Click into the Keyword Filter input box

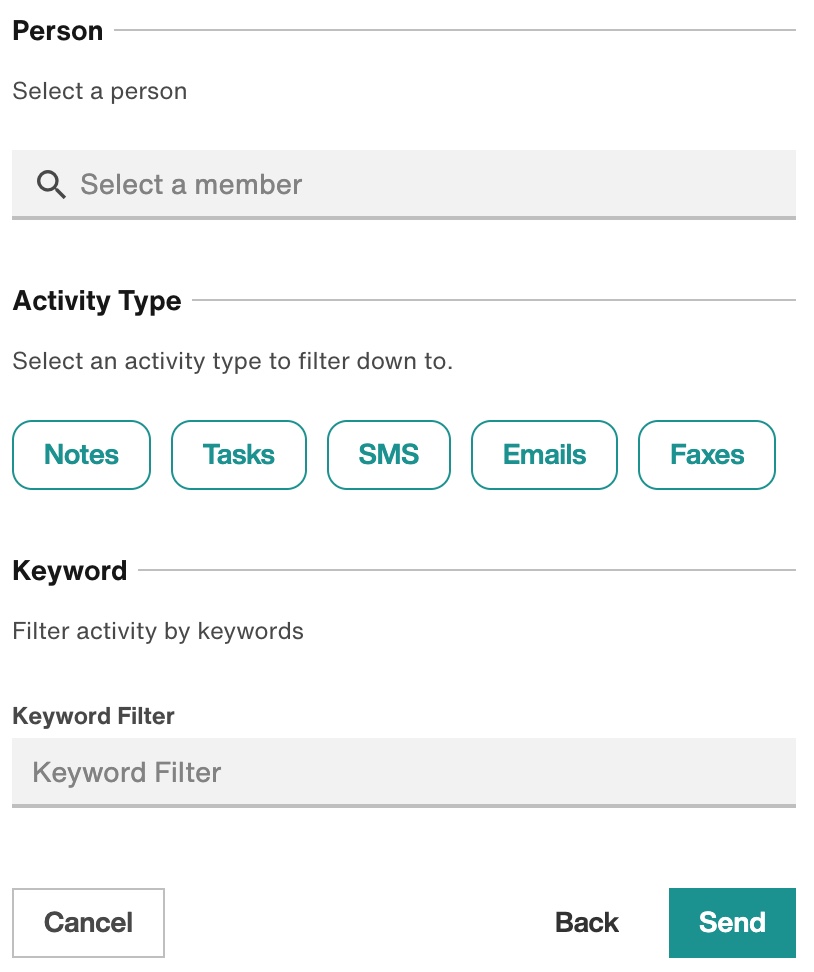pos(404,773)
